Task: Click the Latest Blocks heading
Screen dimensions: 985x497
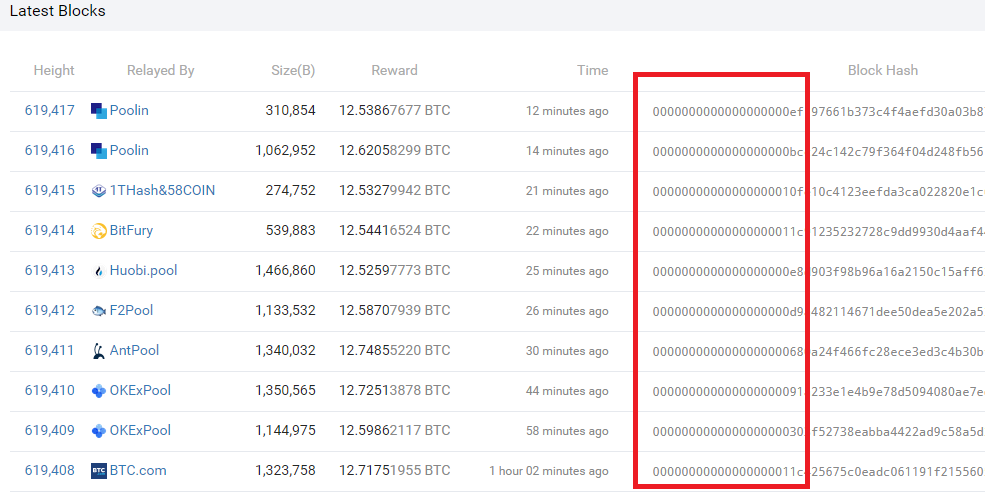Action: click(58, 11)
